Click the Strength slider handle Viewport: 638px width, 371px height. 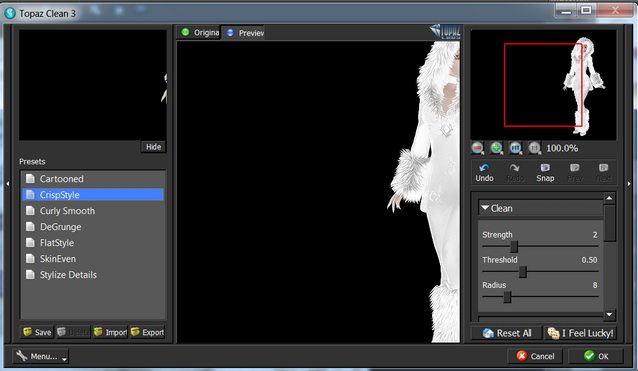pyautogui.click(x=514, y=246)
